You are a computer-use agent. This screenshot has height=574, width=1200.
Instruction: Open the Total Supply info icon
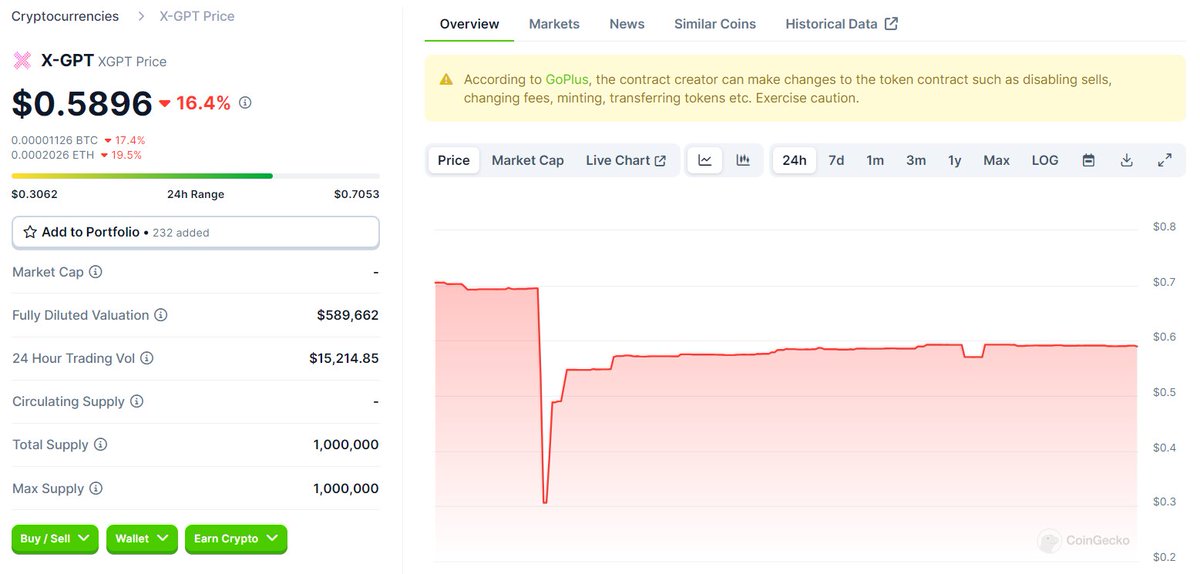[100, 445]
